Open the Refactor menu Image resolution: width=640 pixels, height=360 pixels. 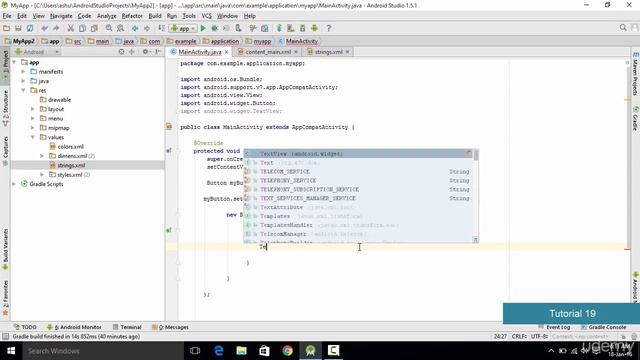click(132, 16)
